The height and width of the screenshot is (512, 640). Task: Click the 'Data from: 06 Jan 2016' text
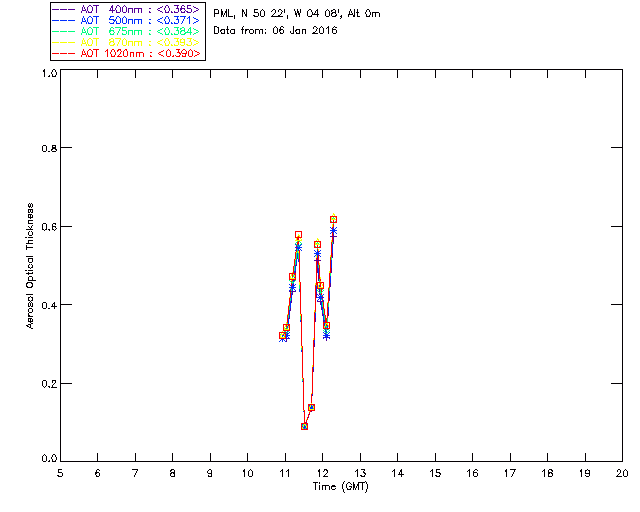click(x=275, y=30)
